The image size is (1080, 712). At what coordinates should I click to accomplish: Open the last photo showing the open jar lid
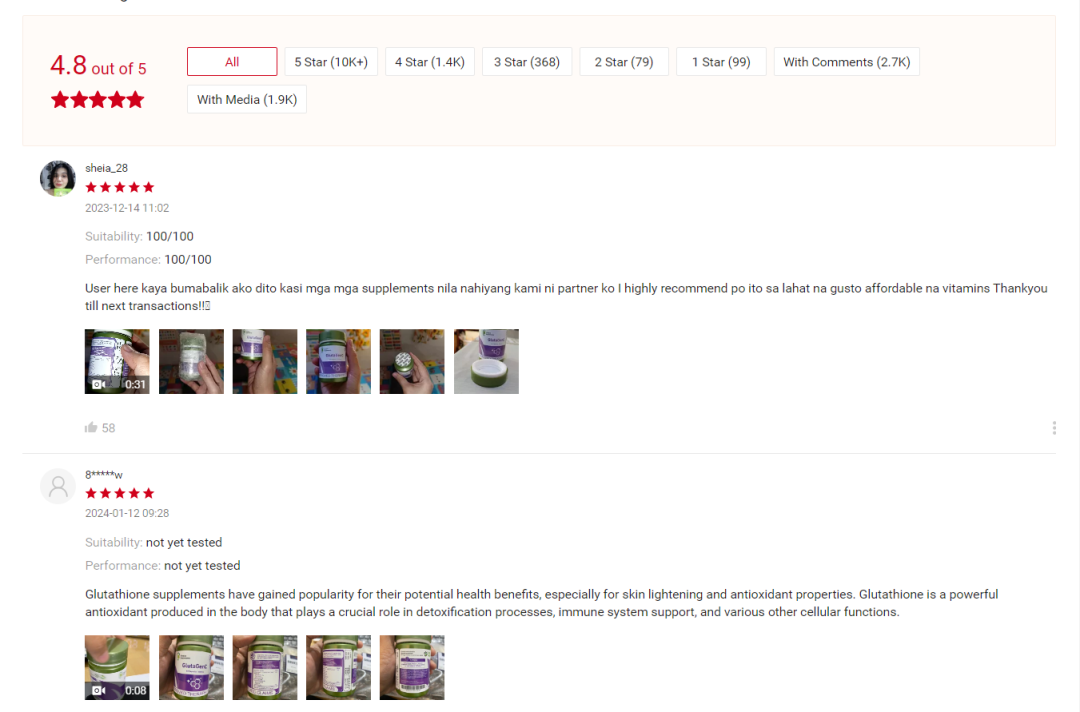point(486,362)
